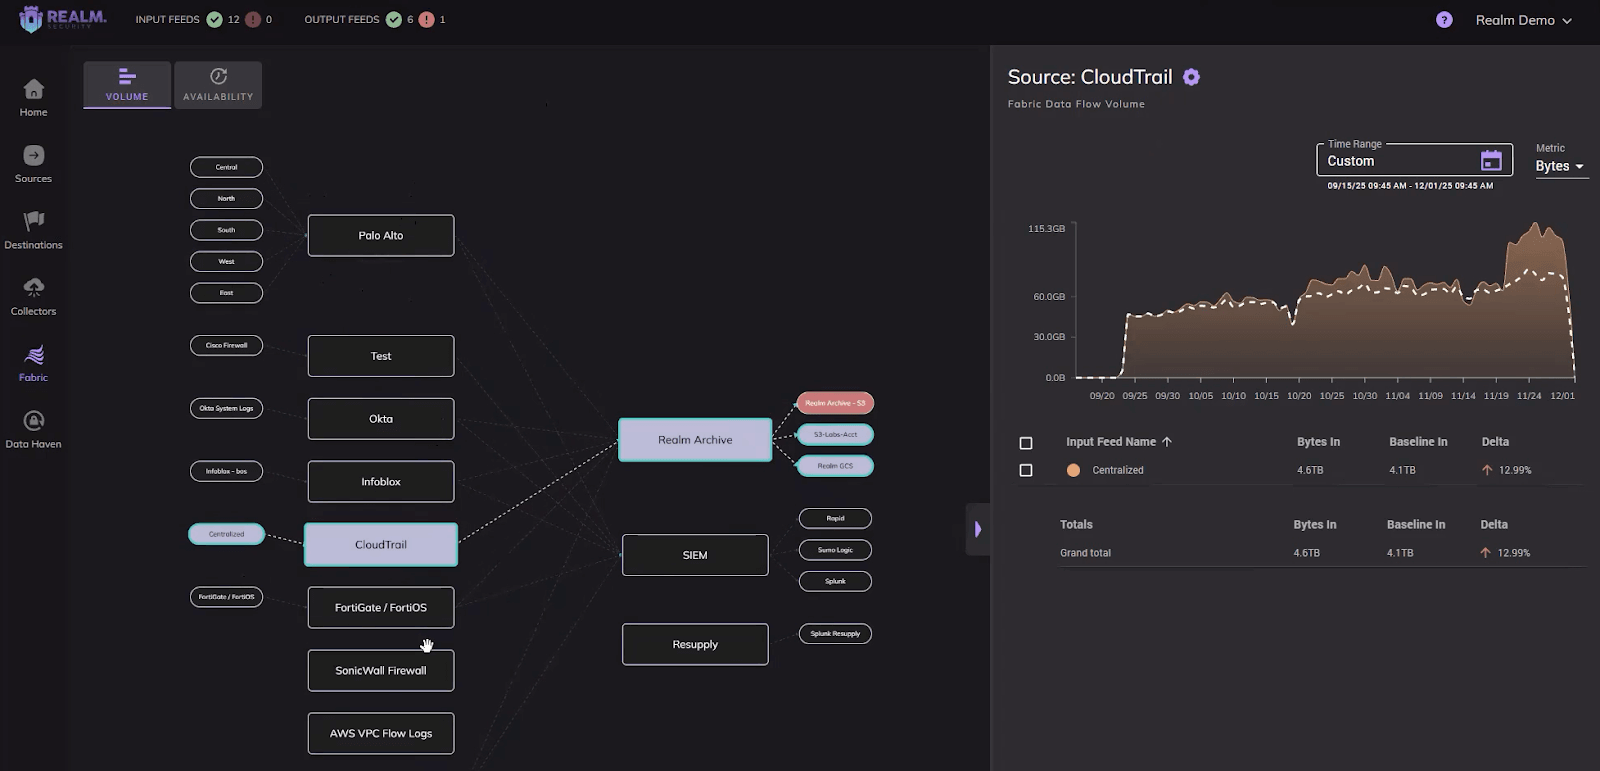Click the Centralized orange color dot
Viewport: 1600px width, 771px height.
pos(1073,470)
